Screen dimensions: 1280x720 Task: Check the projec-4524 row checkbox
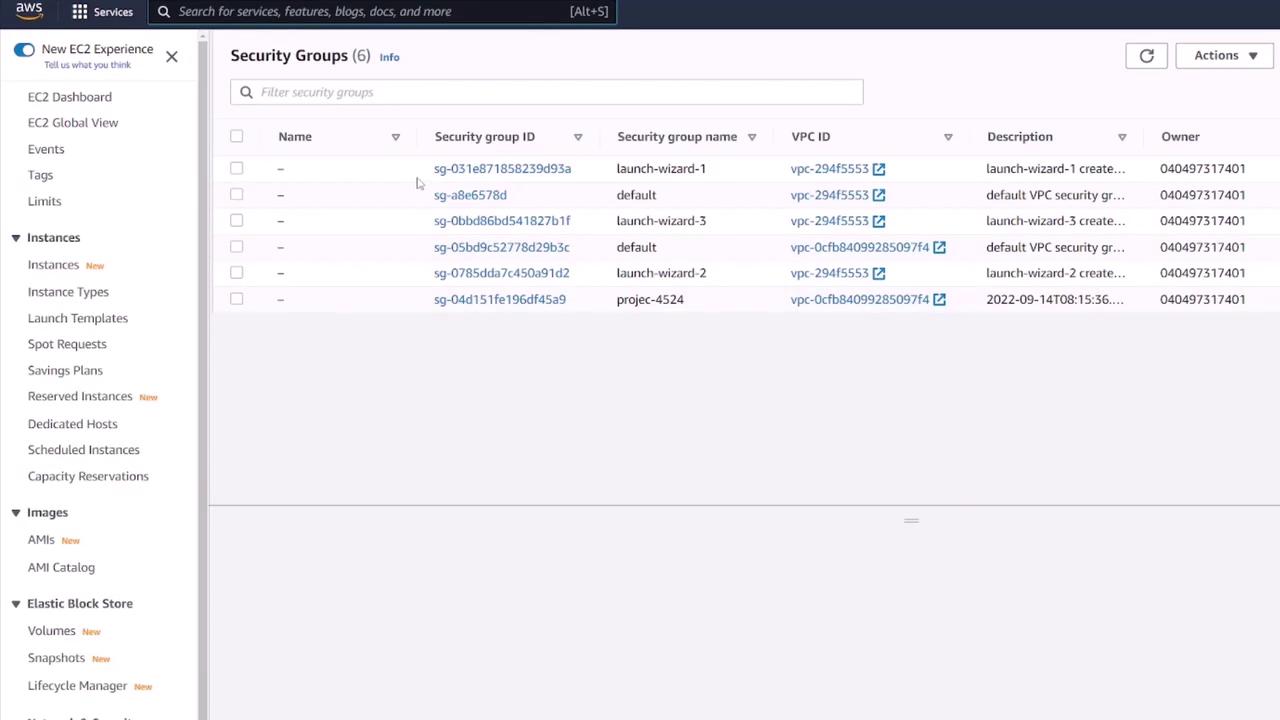point(237,299)
